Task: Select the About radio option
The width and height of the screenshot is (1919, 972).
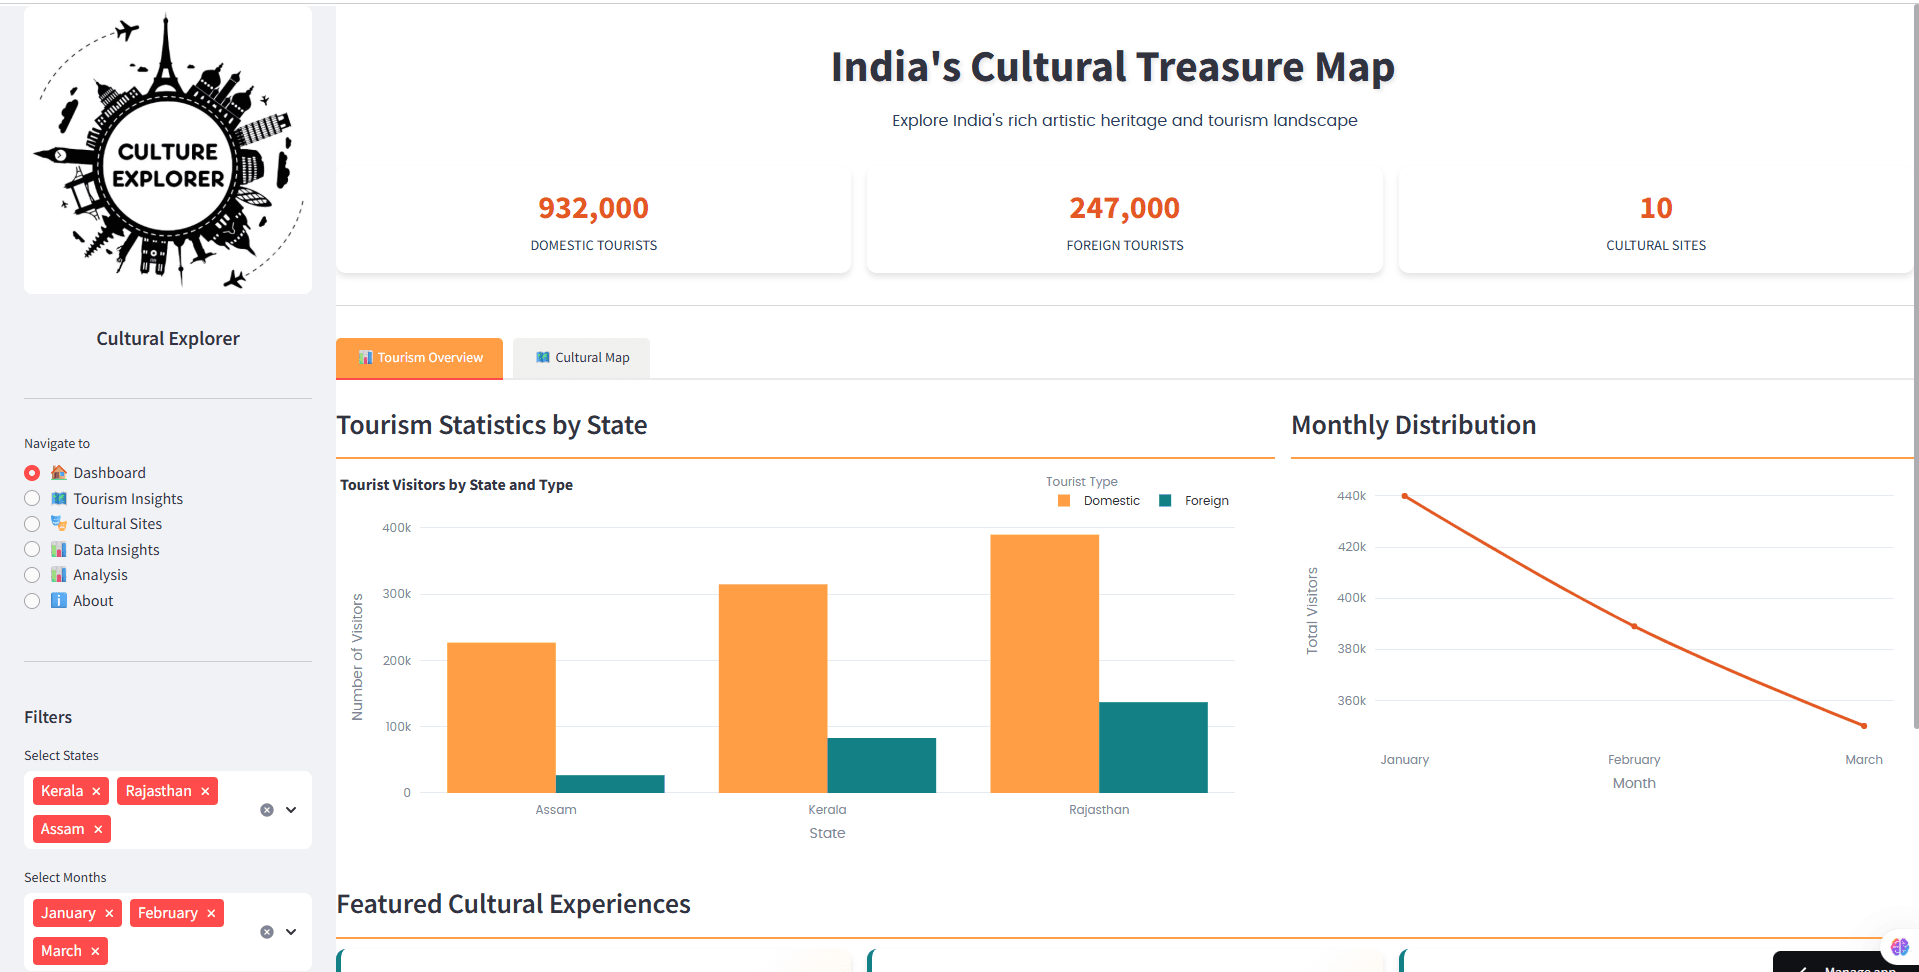Action: click(x=32, y=600)
